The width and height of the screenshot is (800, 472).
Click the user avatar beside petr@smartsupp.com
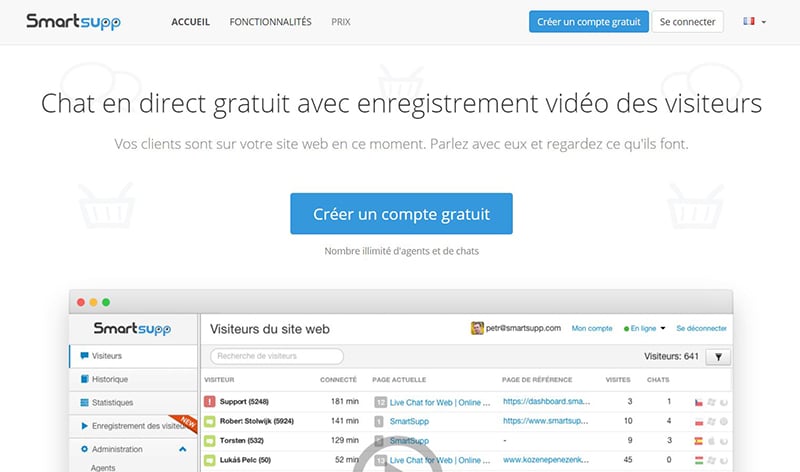[477, 328]
